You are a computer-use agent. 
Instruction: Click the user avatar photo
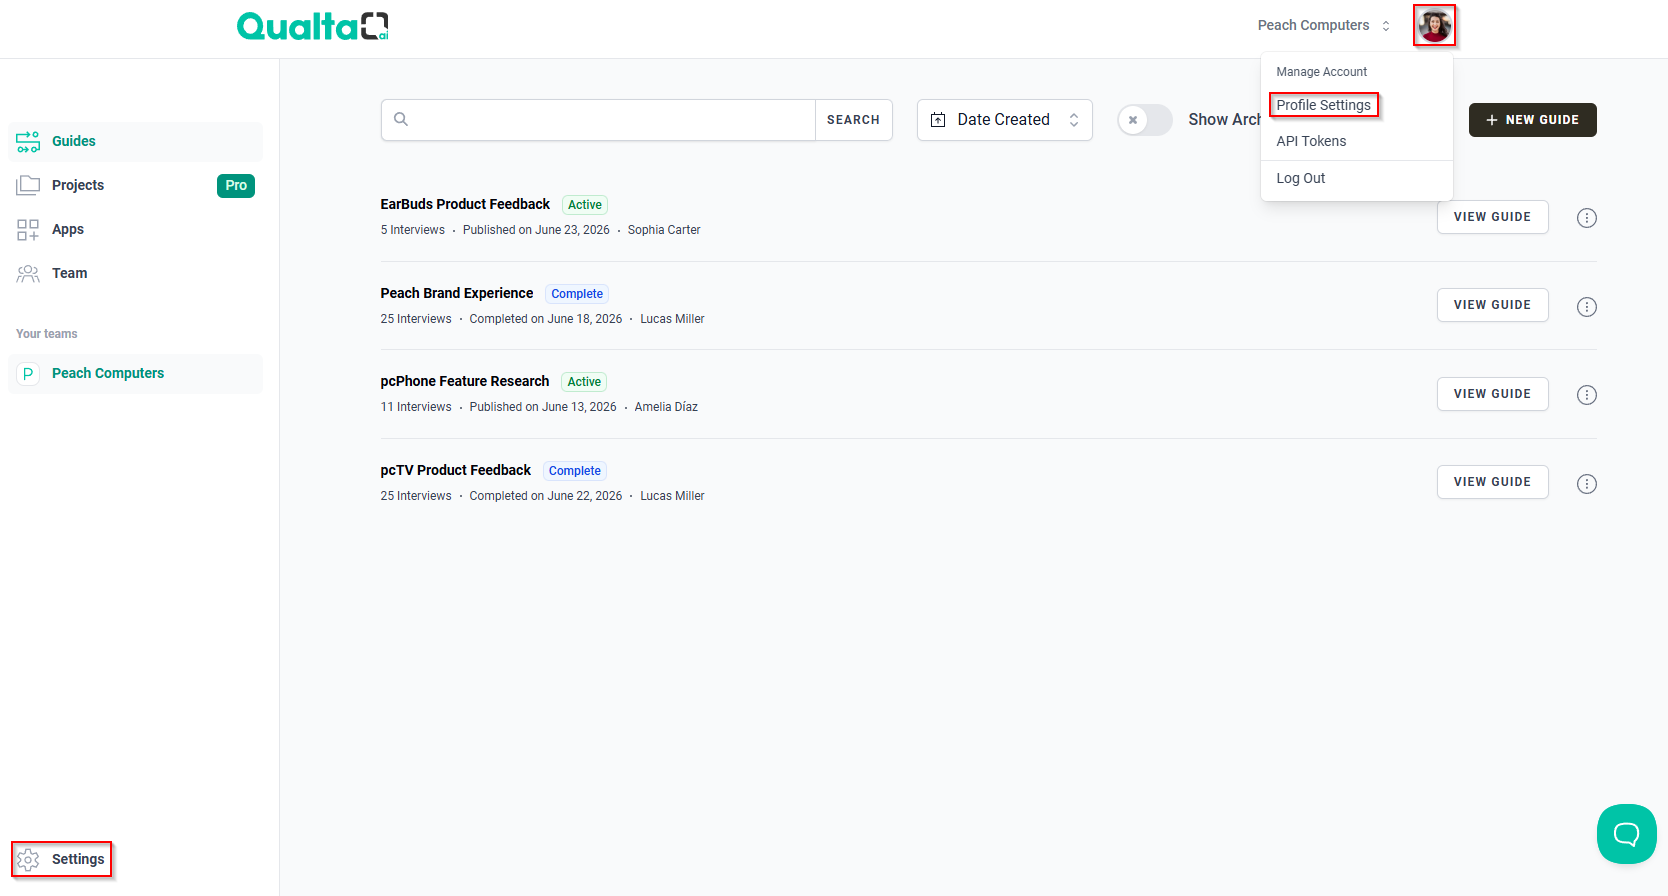click(x=1434, y=25)
